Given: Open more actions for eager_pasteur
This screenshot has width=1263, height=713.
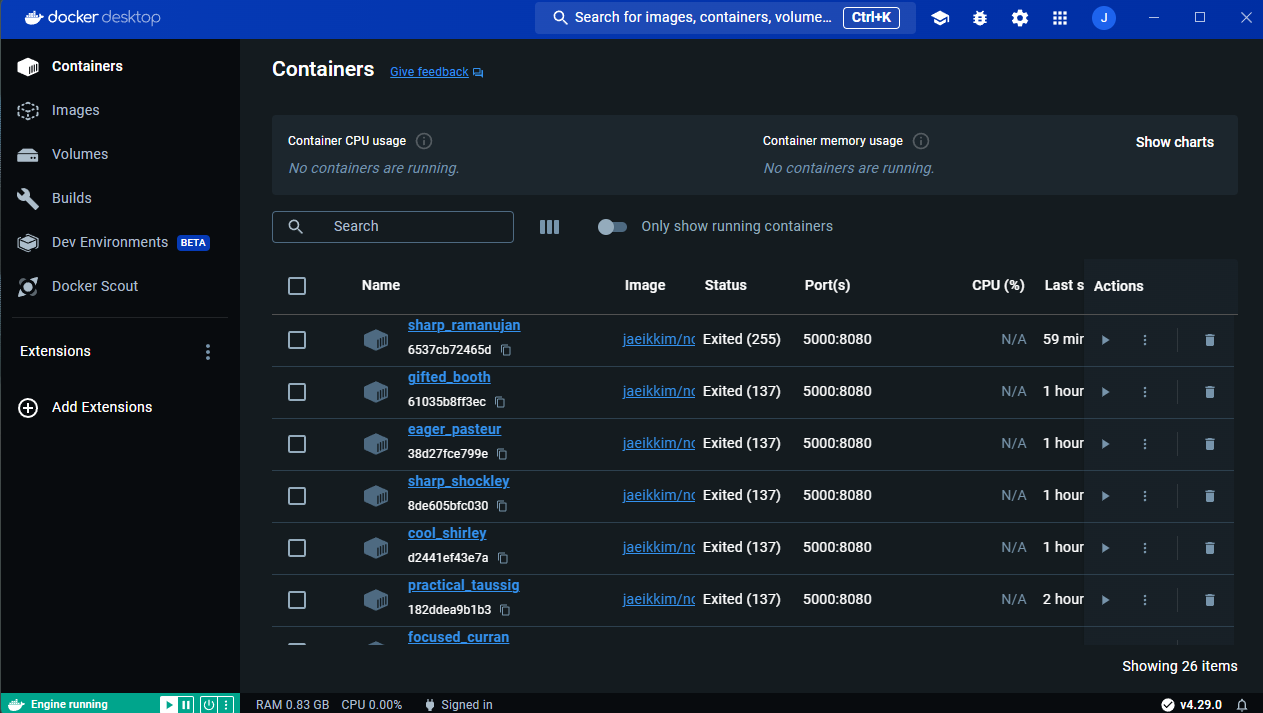Looking at the screenshot, I should point(1145,444).
